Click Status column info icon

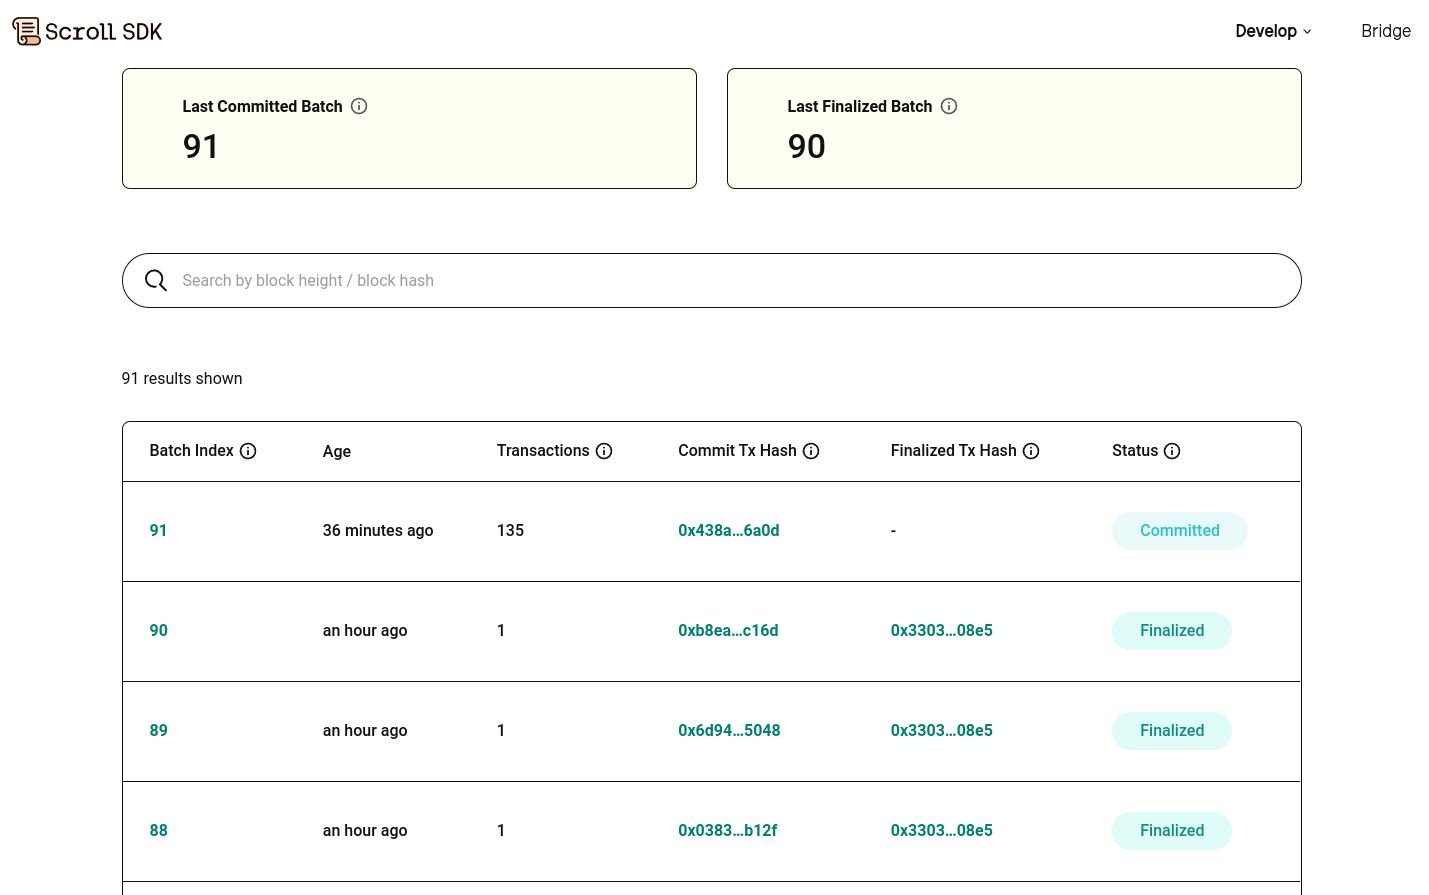point(1172,451)
